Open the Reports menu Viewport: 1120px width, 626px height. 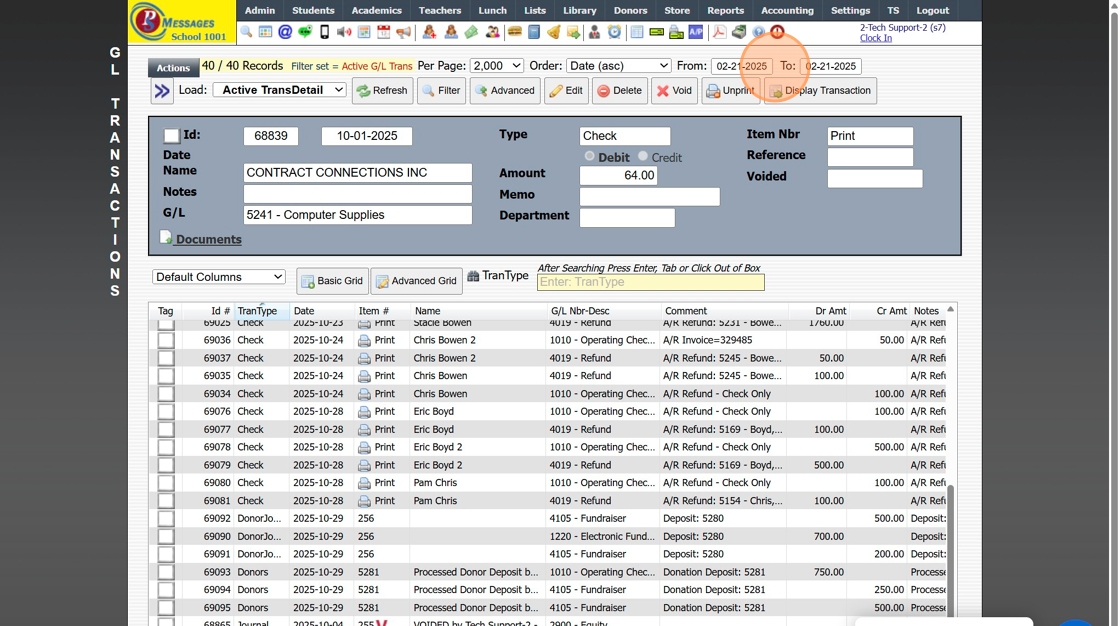click(725, 10)
